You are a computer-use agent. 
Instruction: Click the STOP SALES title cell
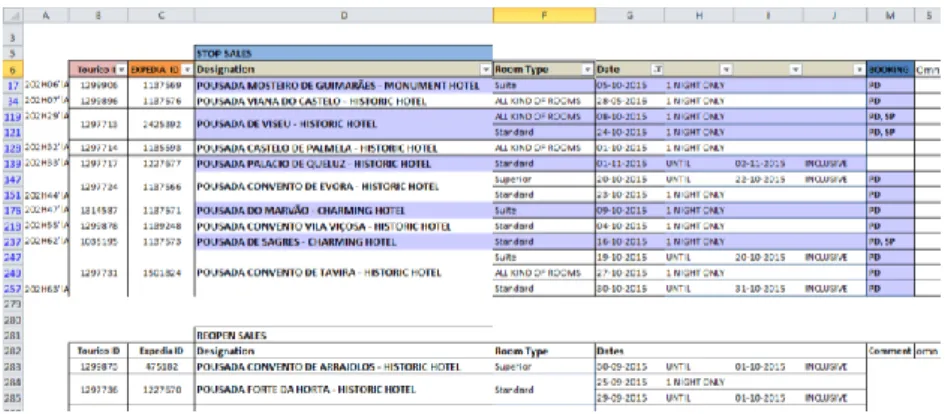point(344,53)
